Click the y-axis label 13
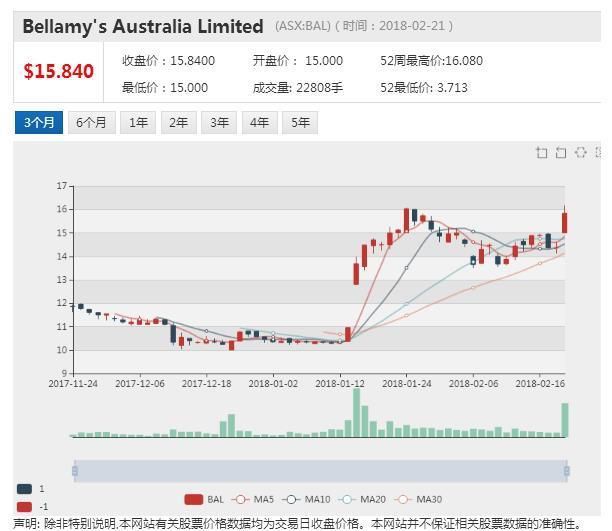Viewport: 612px width, 531px height. (x=62, y=280)
